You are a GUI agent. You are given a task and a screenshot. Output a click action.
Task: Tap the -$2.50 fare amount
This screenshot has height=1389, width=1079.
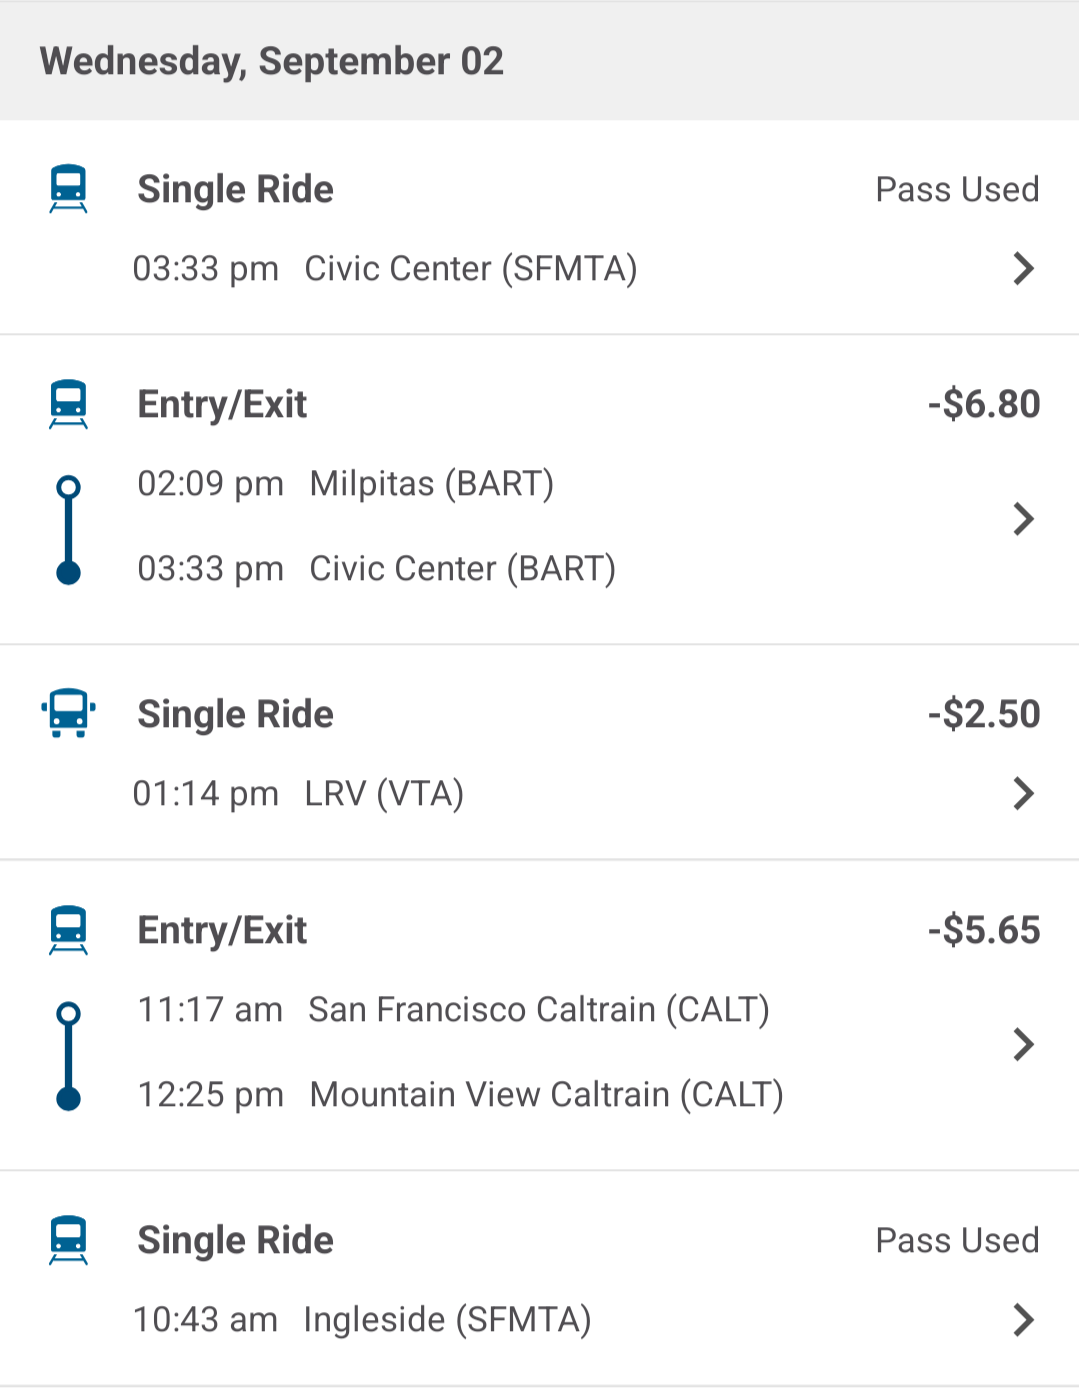coord(984,714)
